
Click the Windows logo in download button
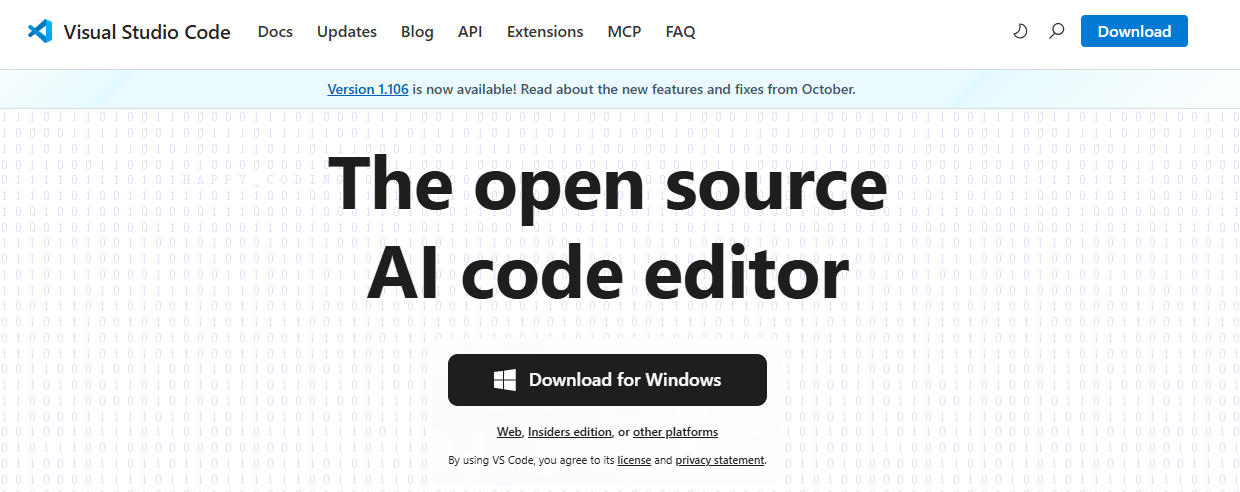coord(505,380)
